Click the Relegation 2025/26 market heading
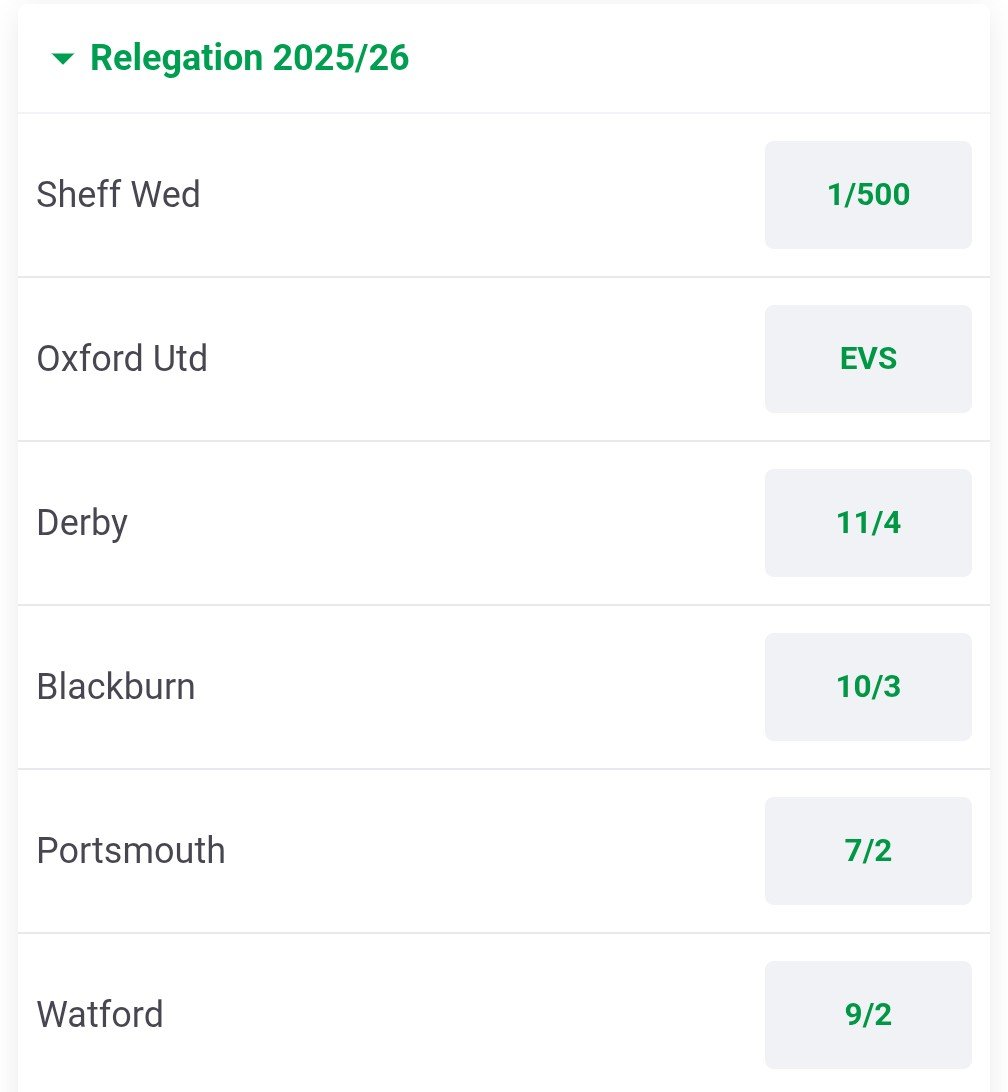The height and width of the screenshot is (1092, 1008). pos(249,58)
